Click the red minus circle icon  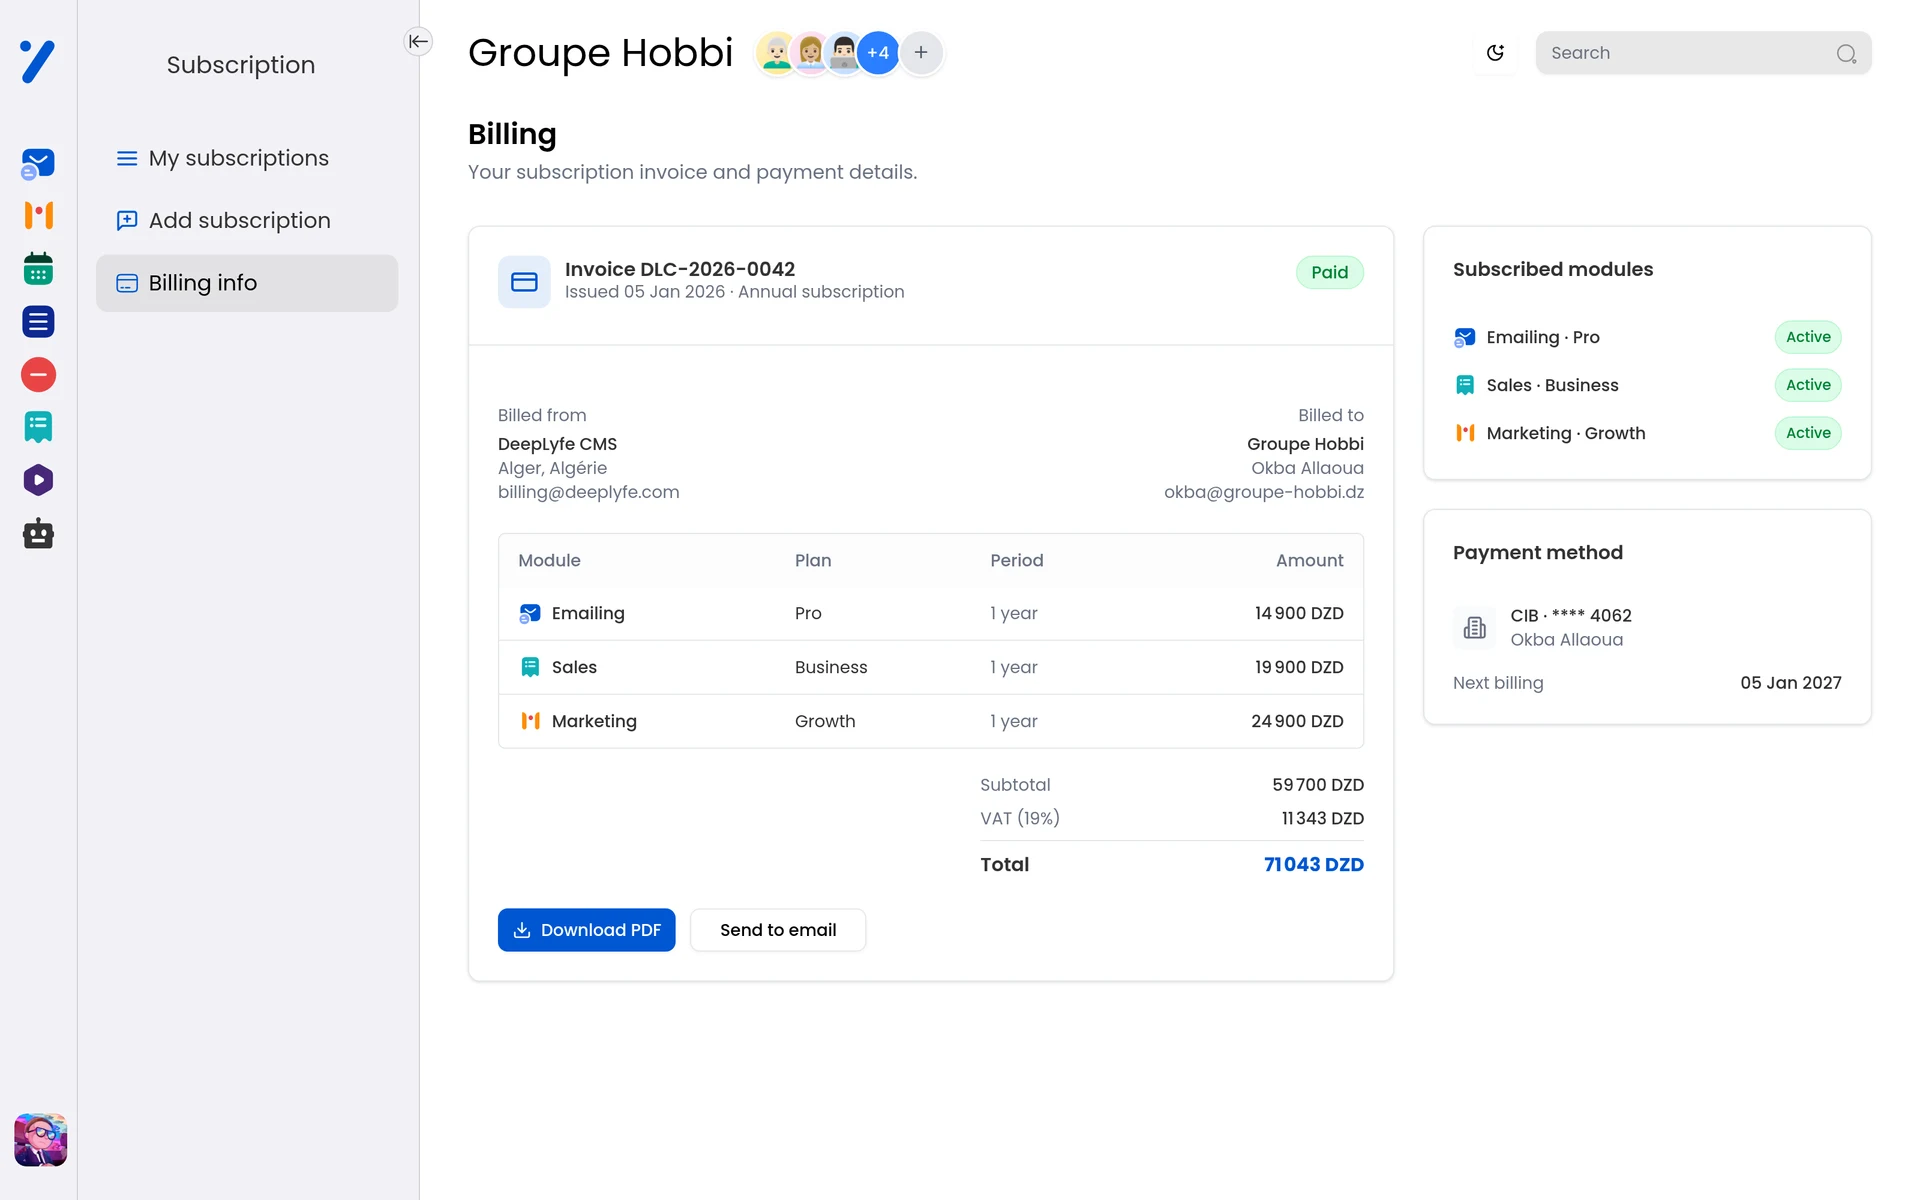[38, 375]
